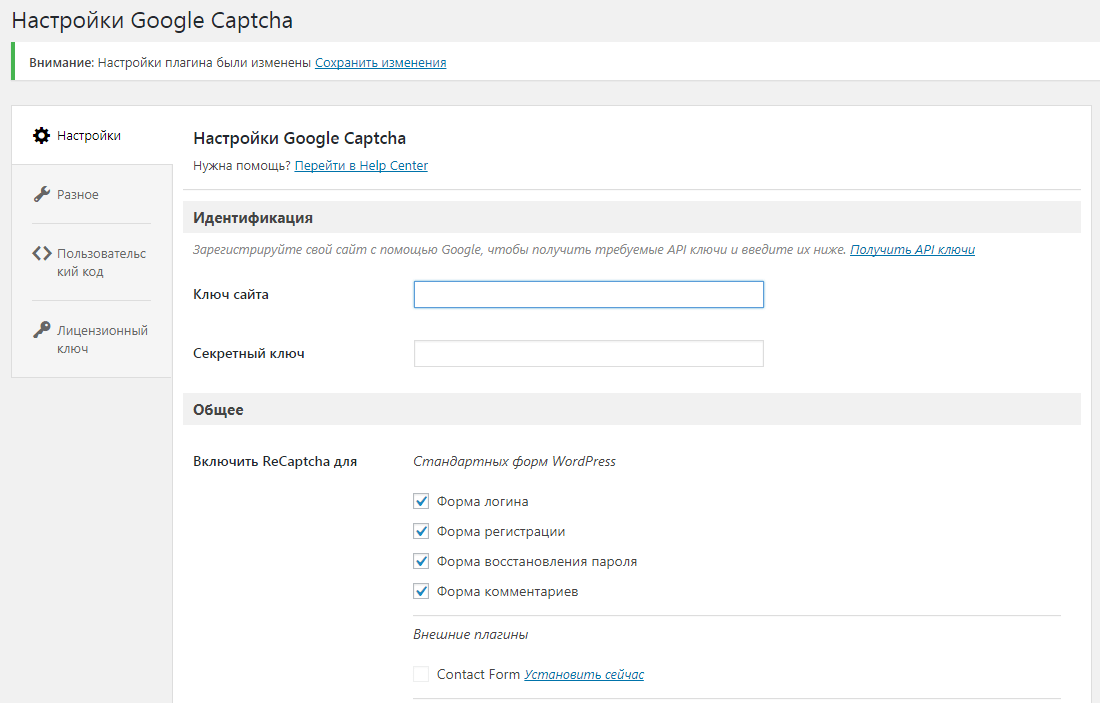Follow the Получить API ключи link
The image size is (1100, 703).
(912, 249)
